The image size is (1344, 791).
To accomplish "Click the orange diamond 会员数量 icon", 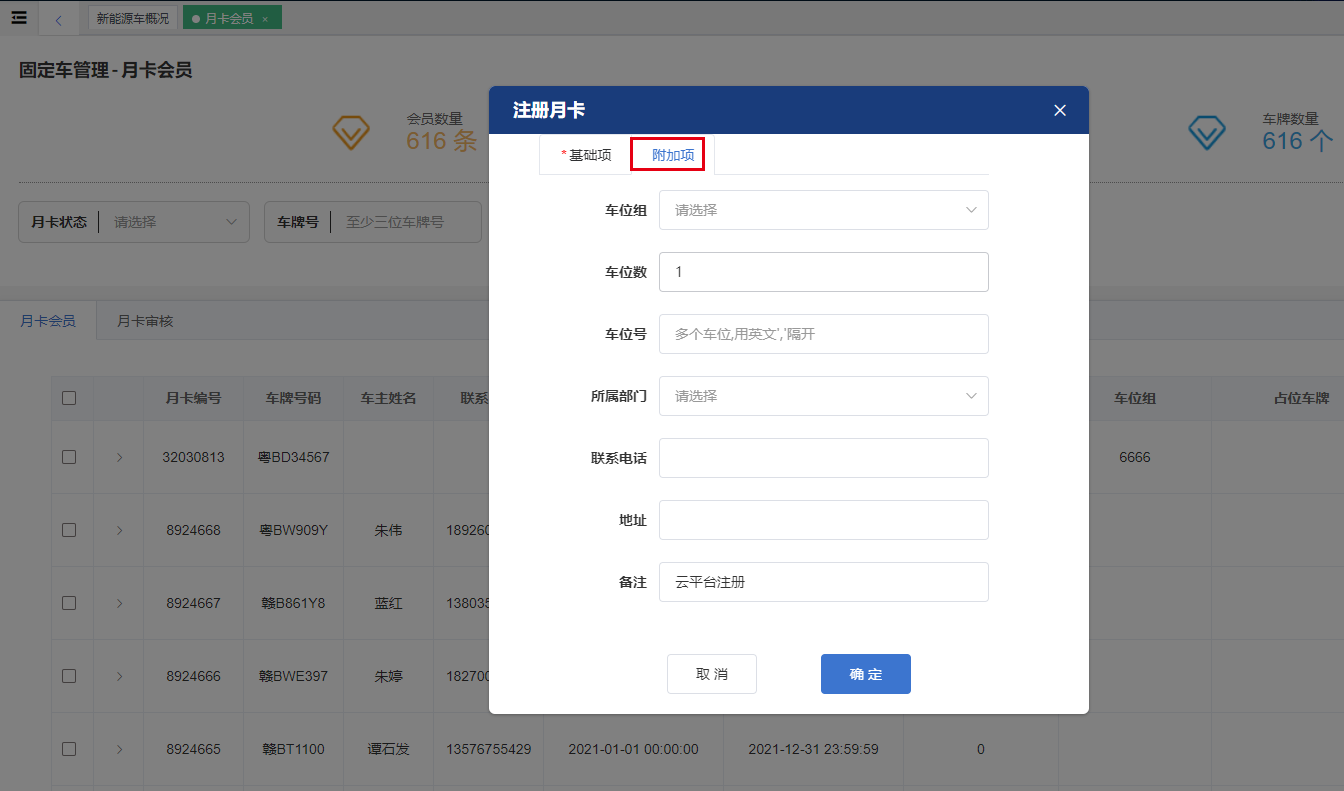I will (351, 132).
